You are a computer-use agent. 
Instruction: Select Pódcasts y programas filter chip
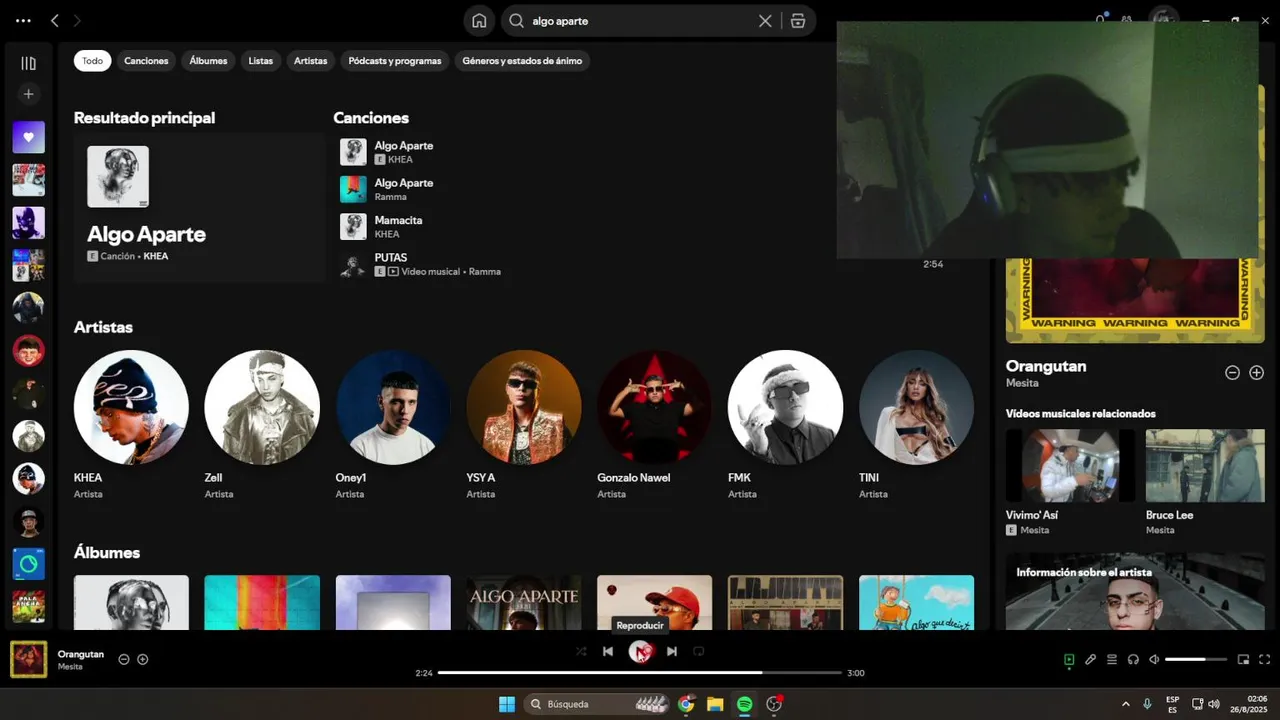tap(395, 61)
